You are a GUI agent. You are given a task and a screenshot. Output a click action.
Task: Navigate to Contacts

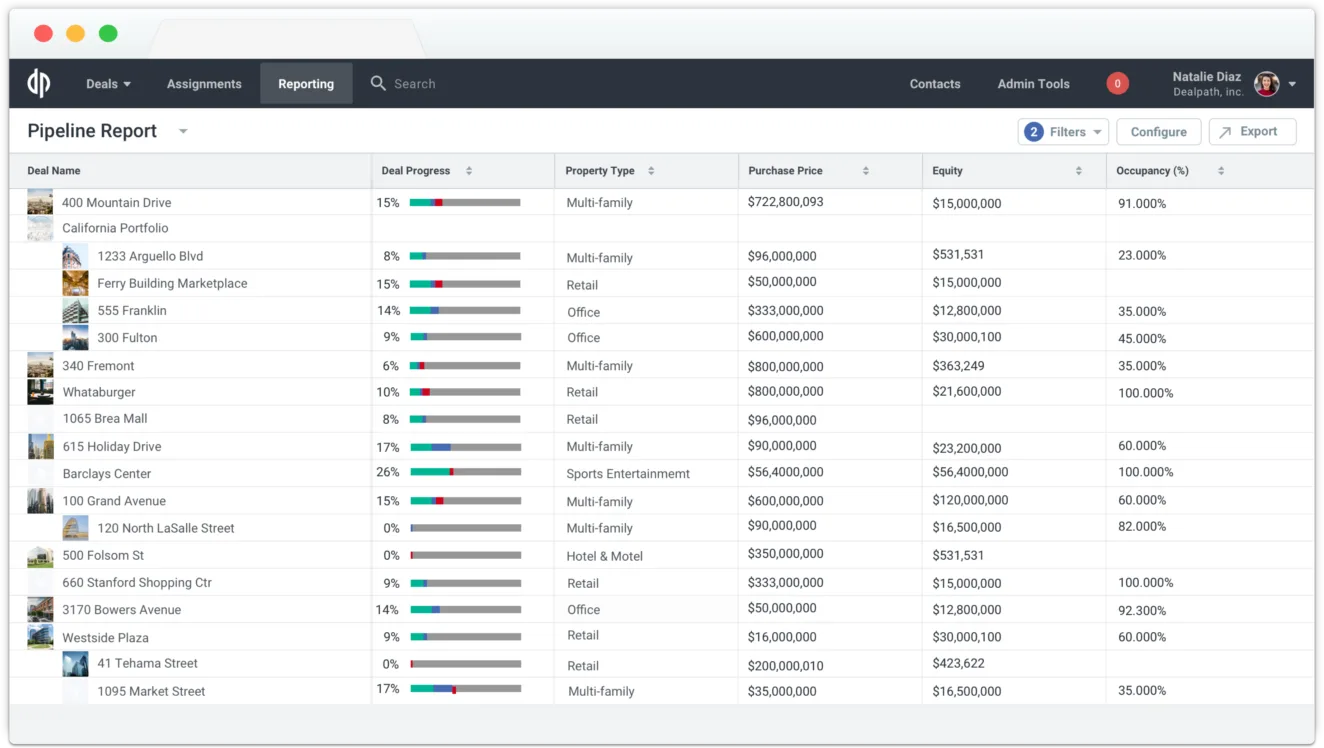click(x=934, y=83)
